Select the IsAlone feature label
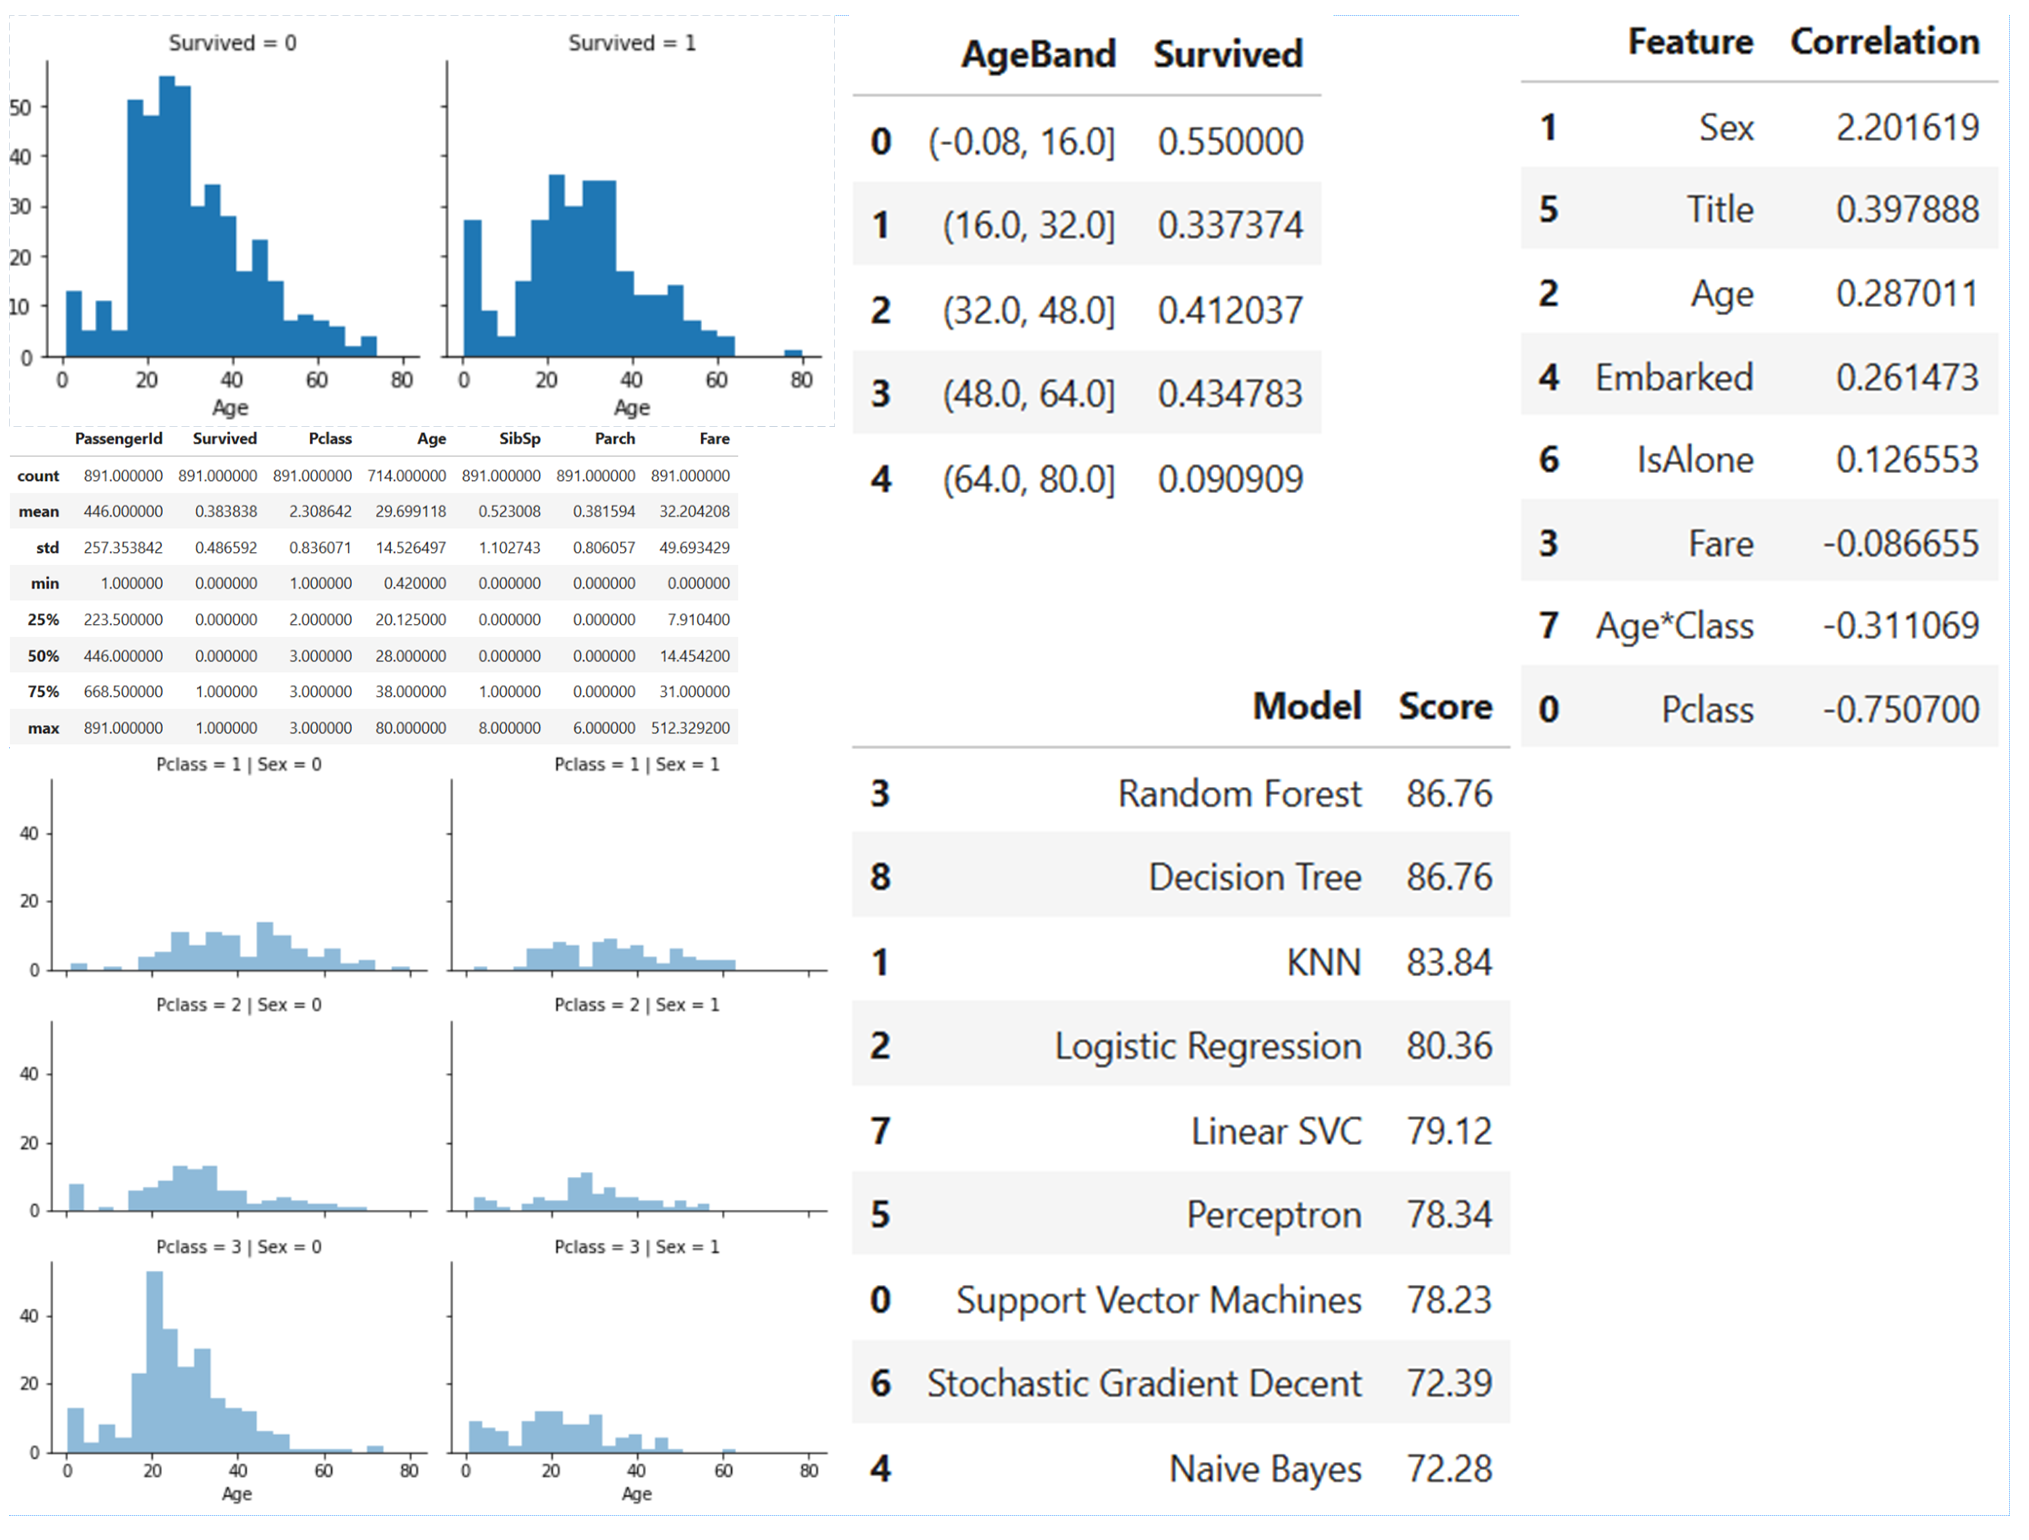The image size is (2029, 1540). (x=1695, y=459)
